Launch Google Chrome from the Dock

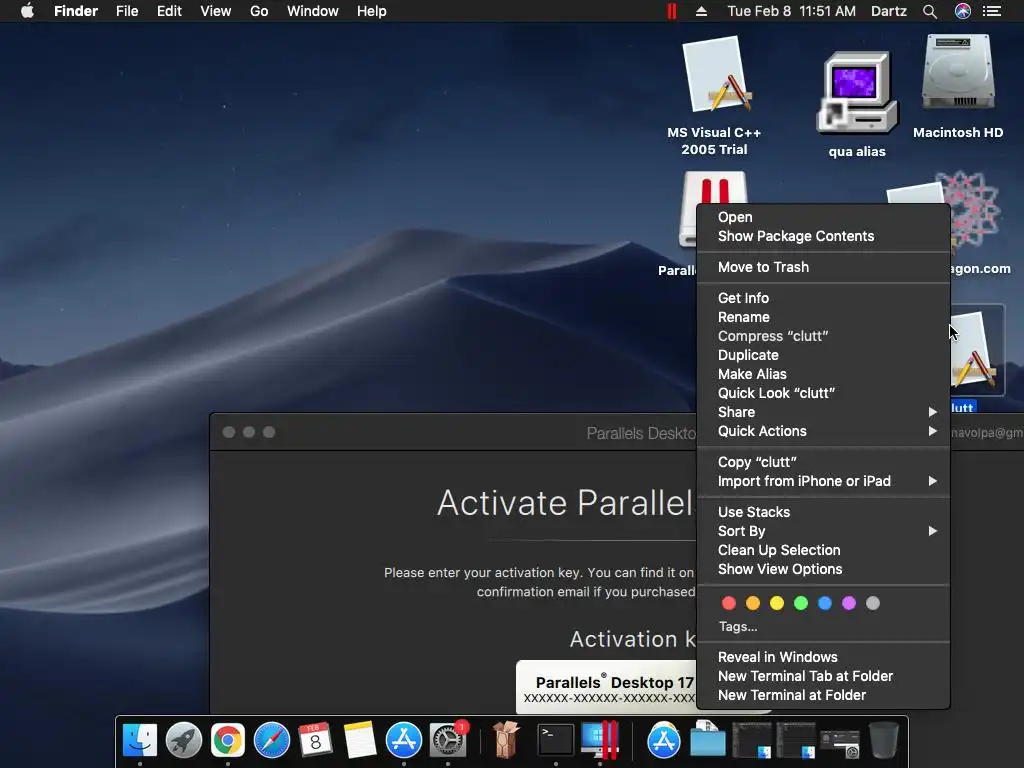(x=227, y=740)
